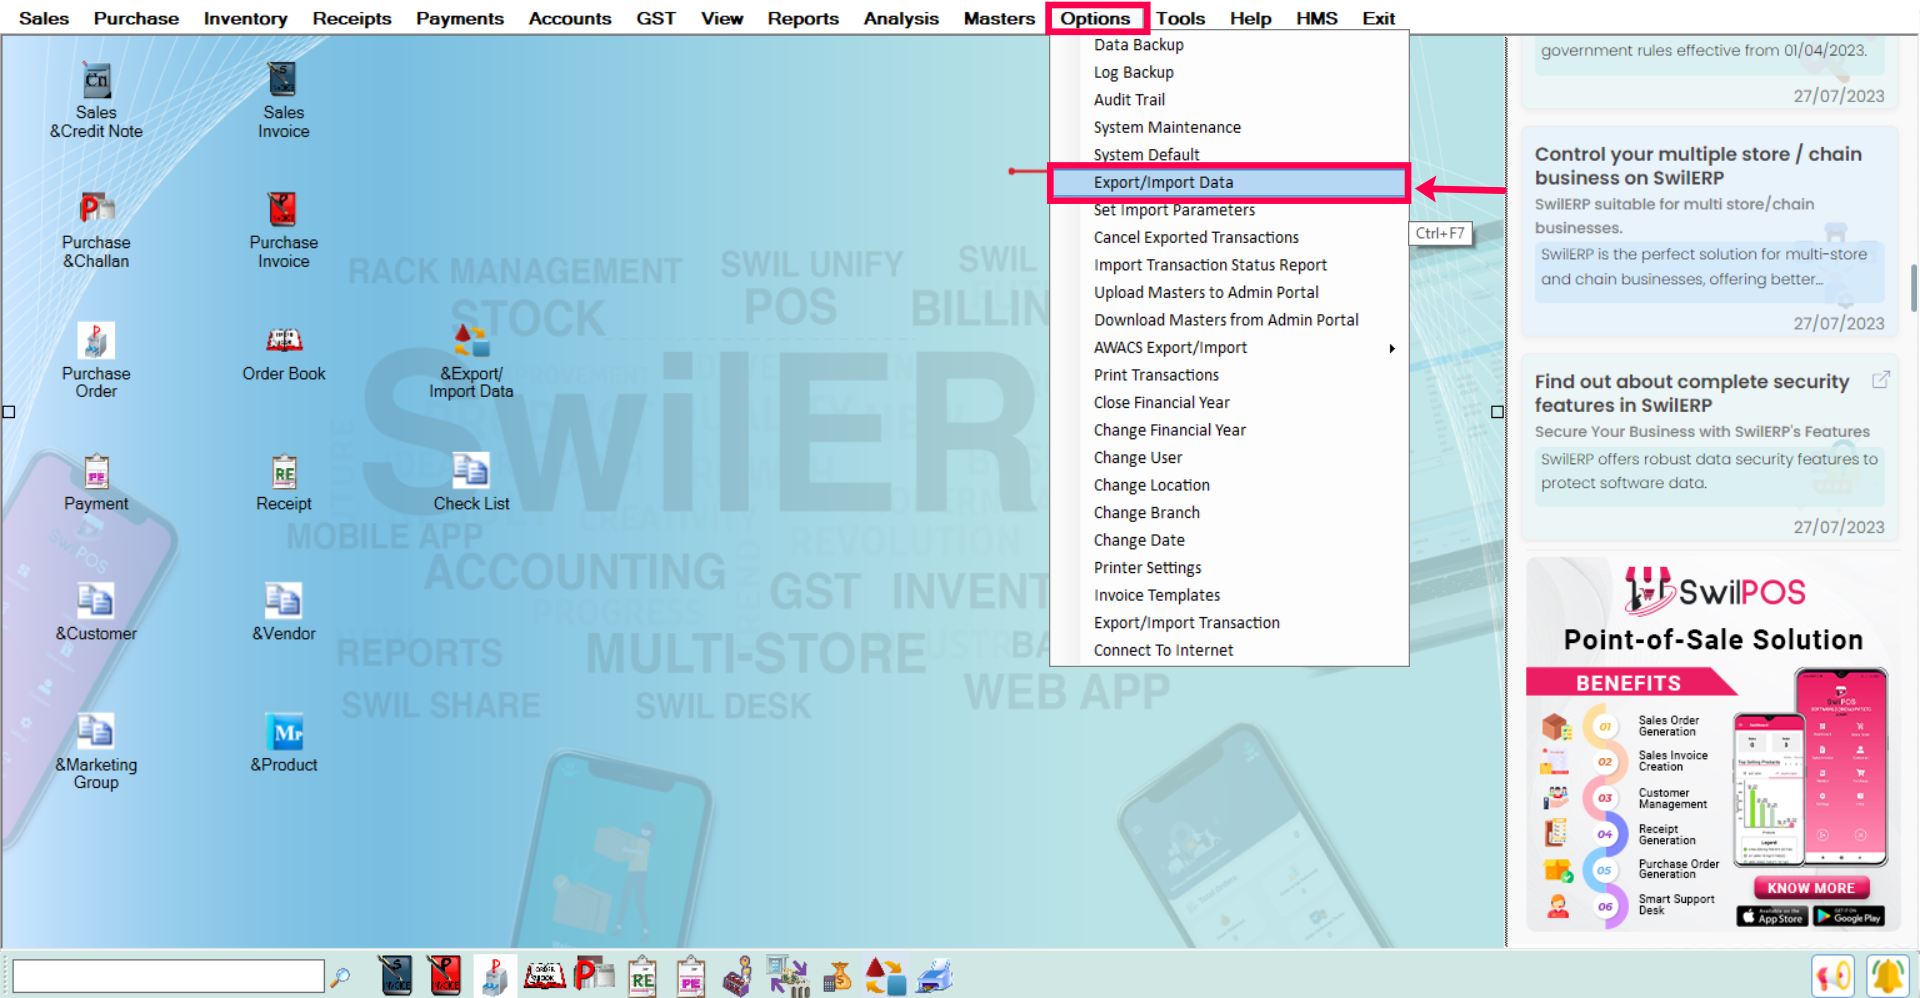This screenshot has height=998, width=1920.
Task: Click the pink PE payment toolbar icon
Action: [691, 975]
